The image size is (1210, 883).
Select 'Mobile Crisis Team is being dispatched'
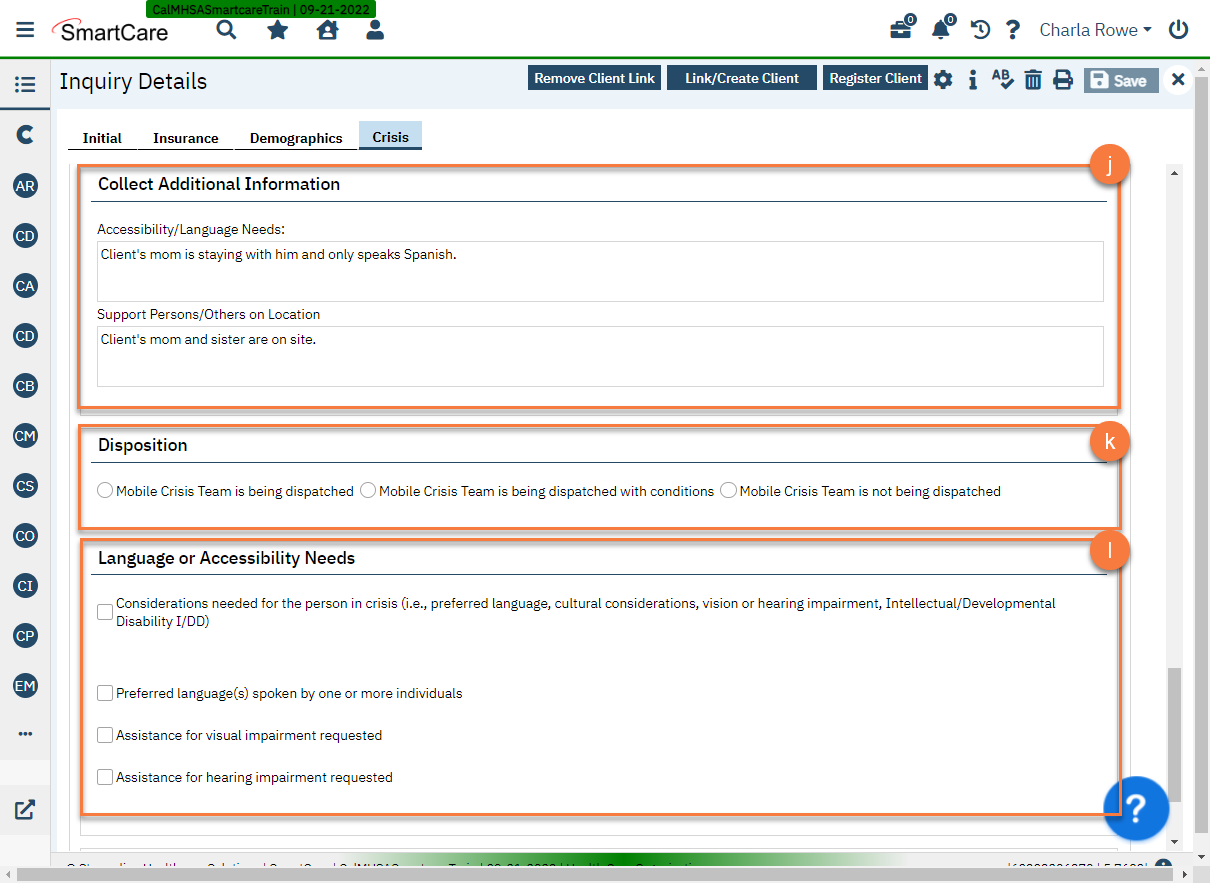(x=105, y=490)
